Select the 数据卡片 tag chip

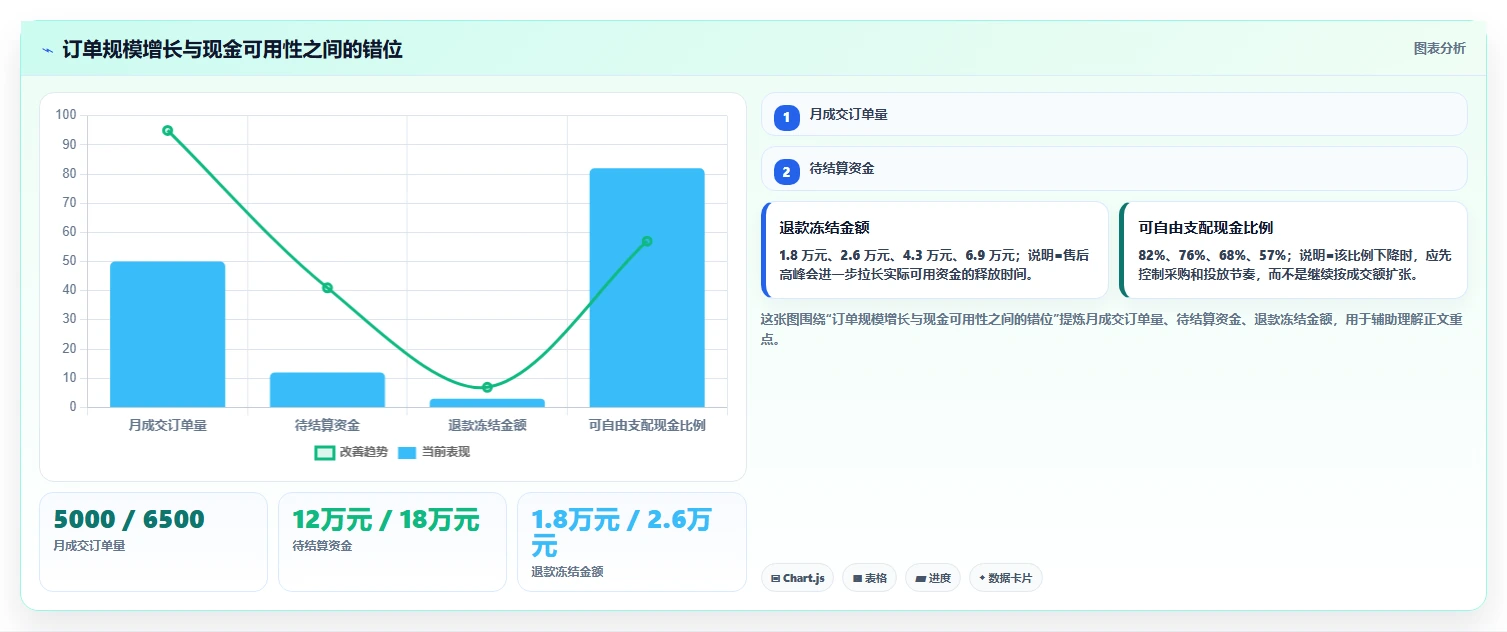[1005, 578]
